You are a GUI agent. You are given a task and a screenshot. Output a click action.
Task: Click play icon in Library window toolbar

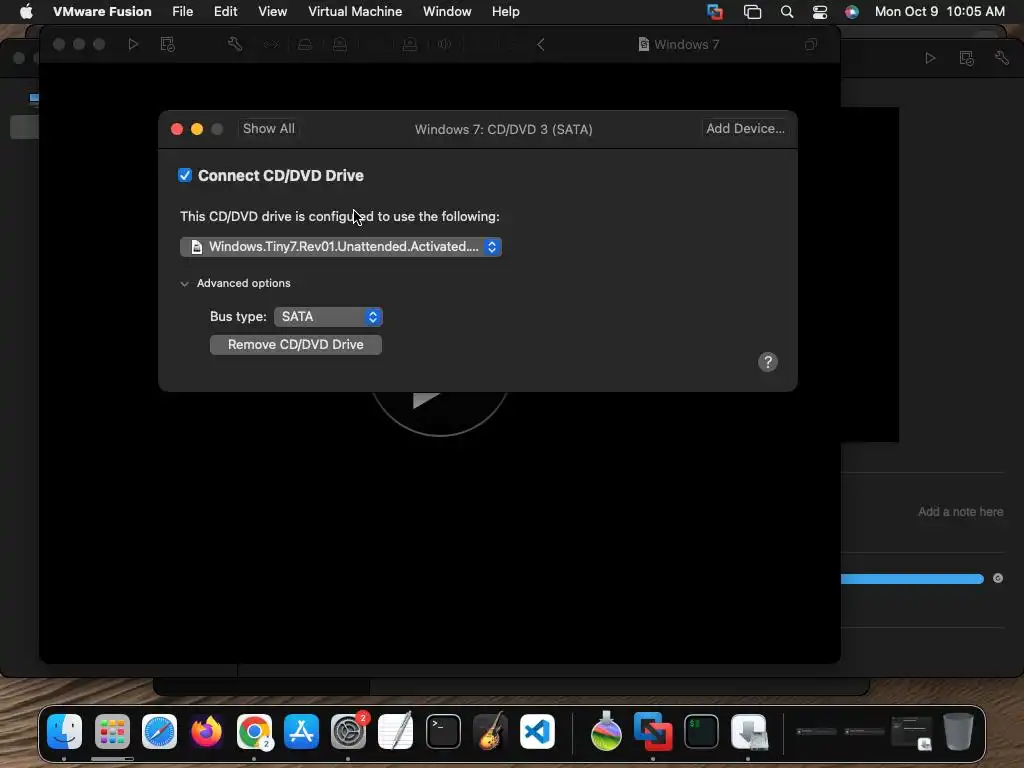[x=931, y=58]
